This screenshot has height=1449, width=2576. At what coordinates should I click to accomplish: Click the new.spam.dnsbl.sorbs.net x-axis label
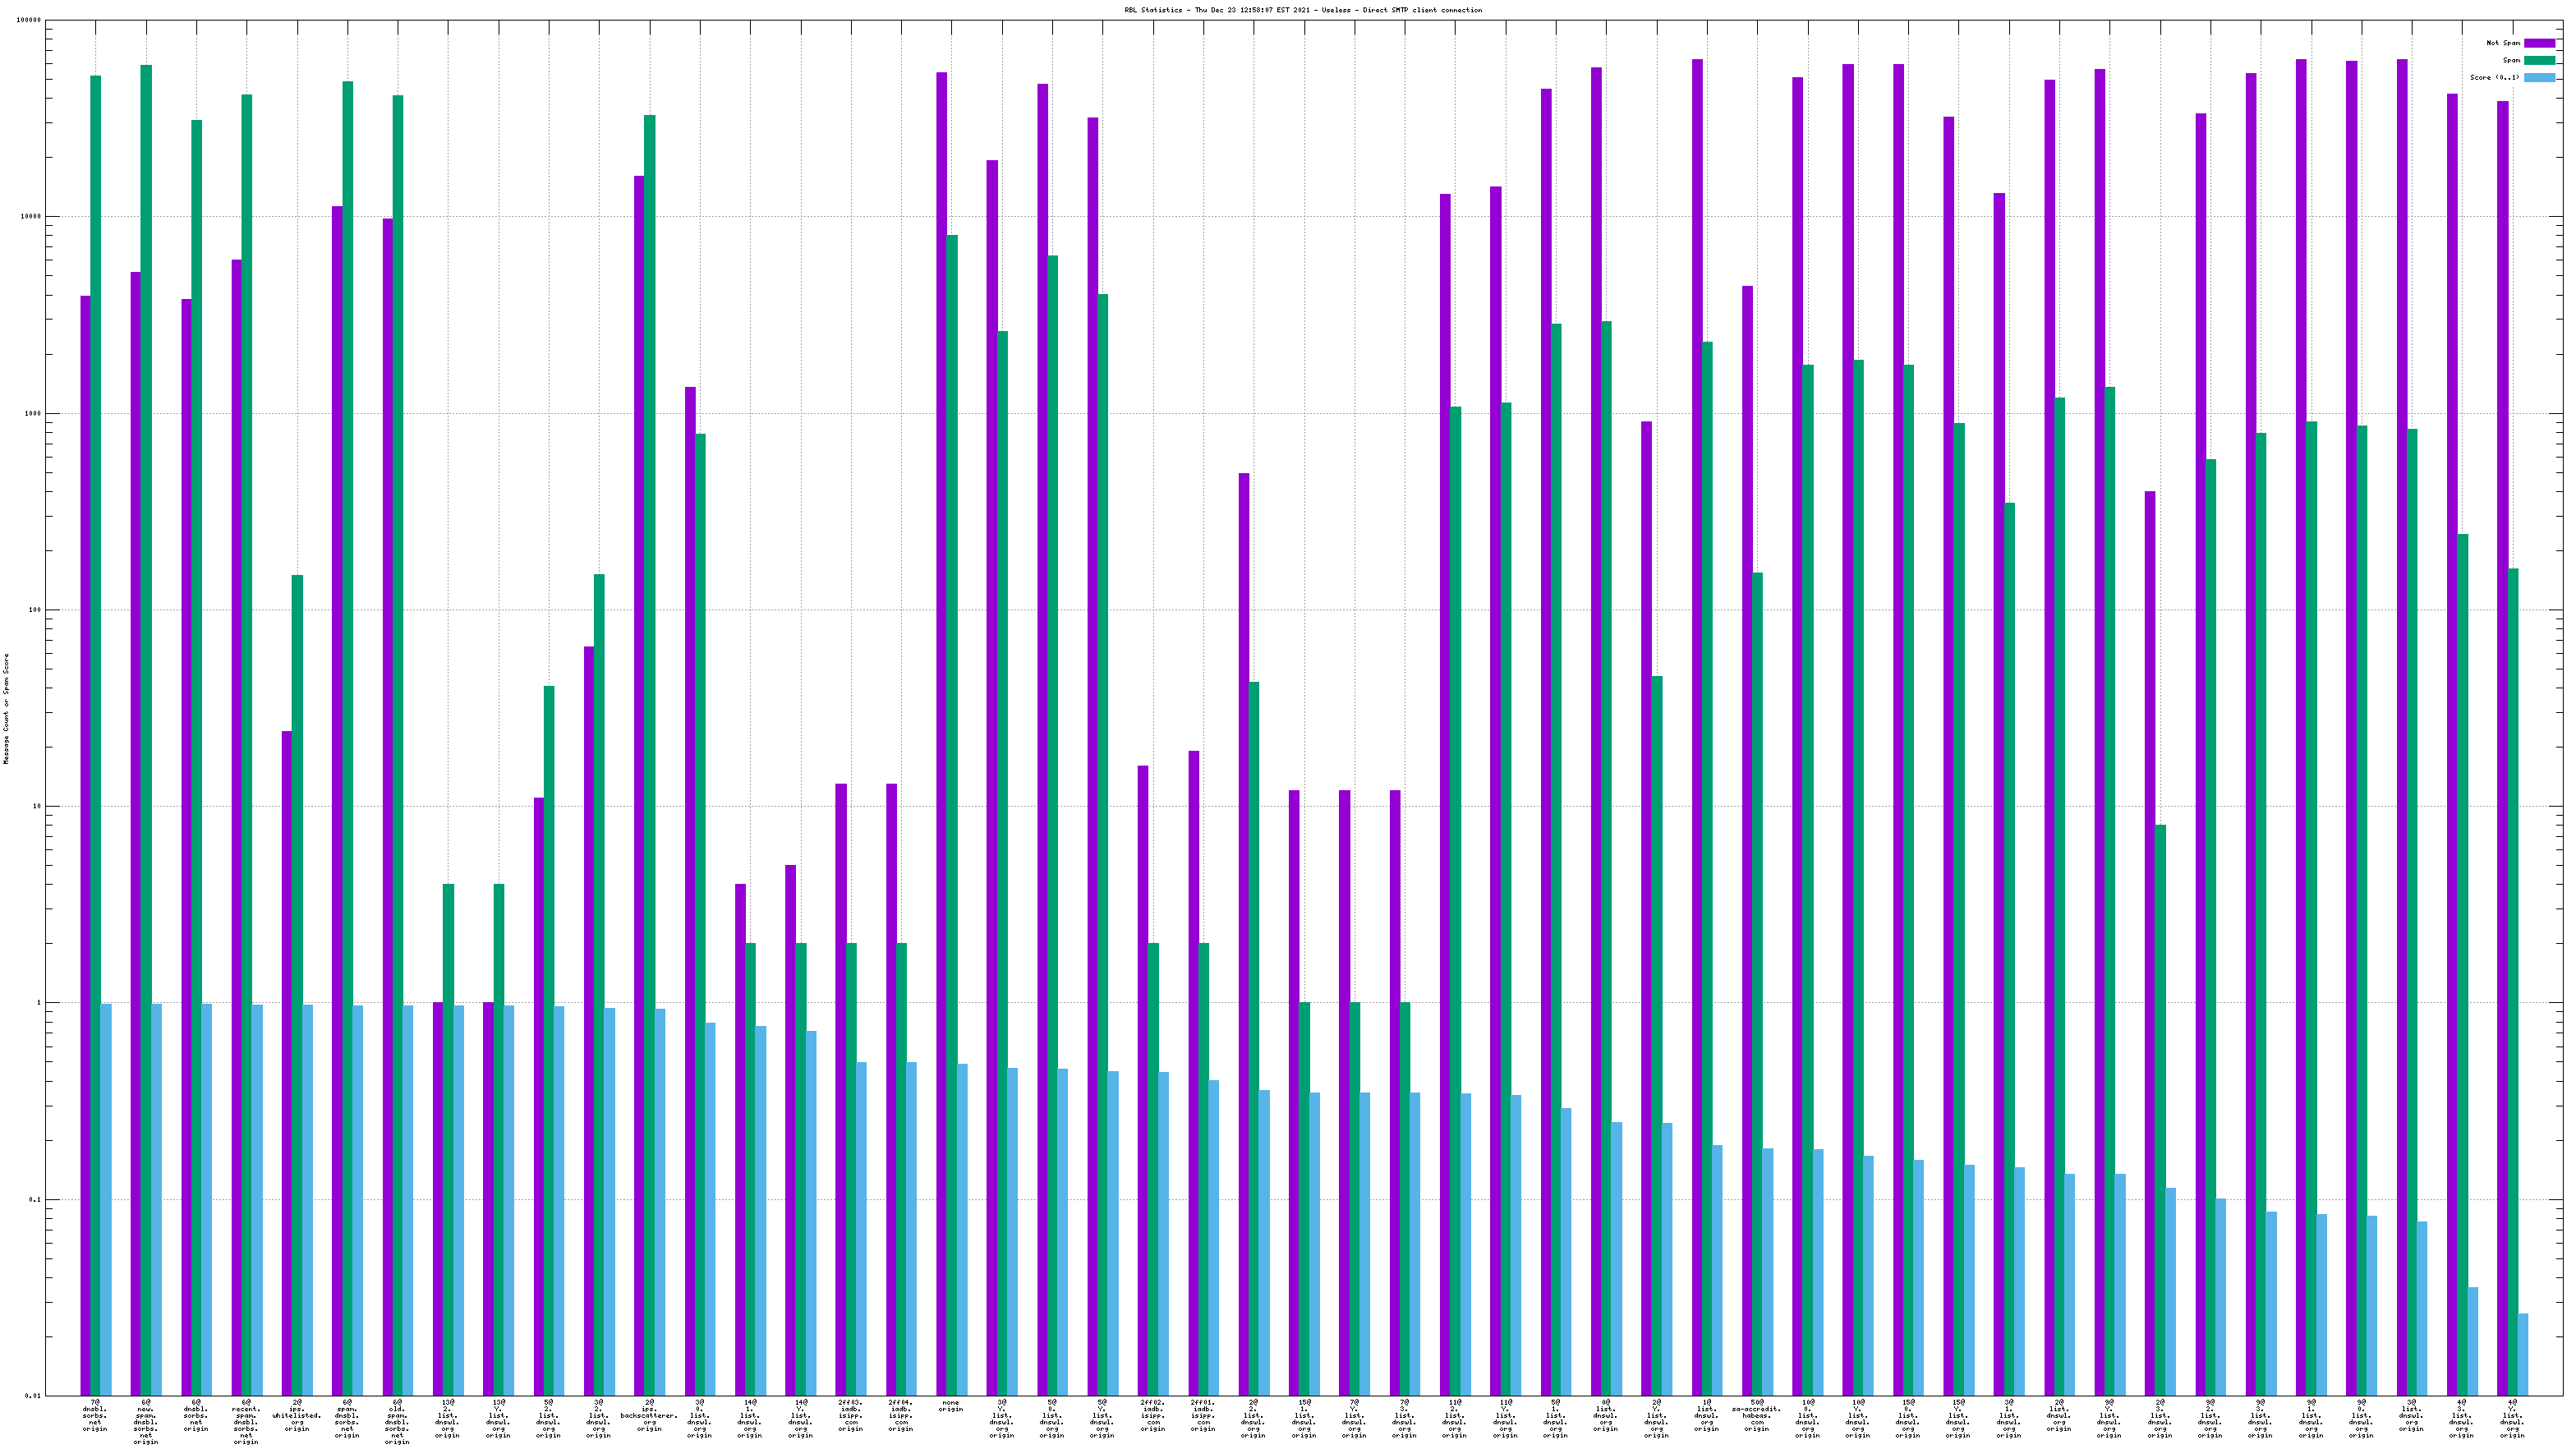(146, 1422)
